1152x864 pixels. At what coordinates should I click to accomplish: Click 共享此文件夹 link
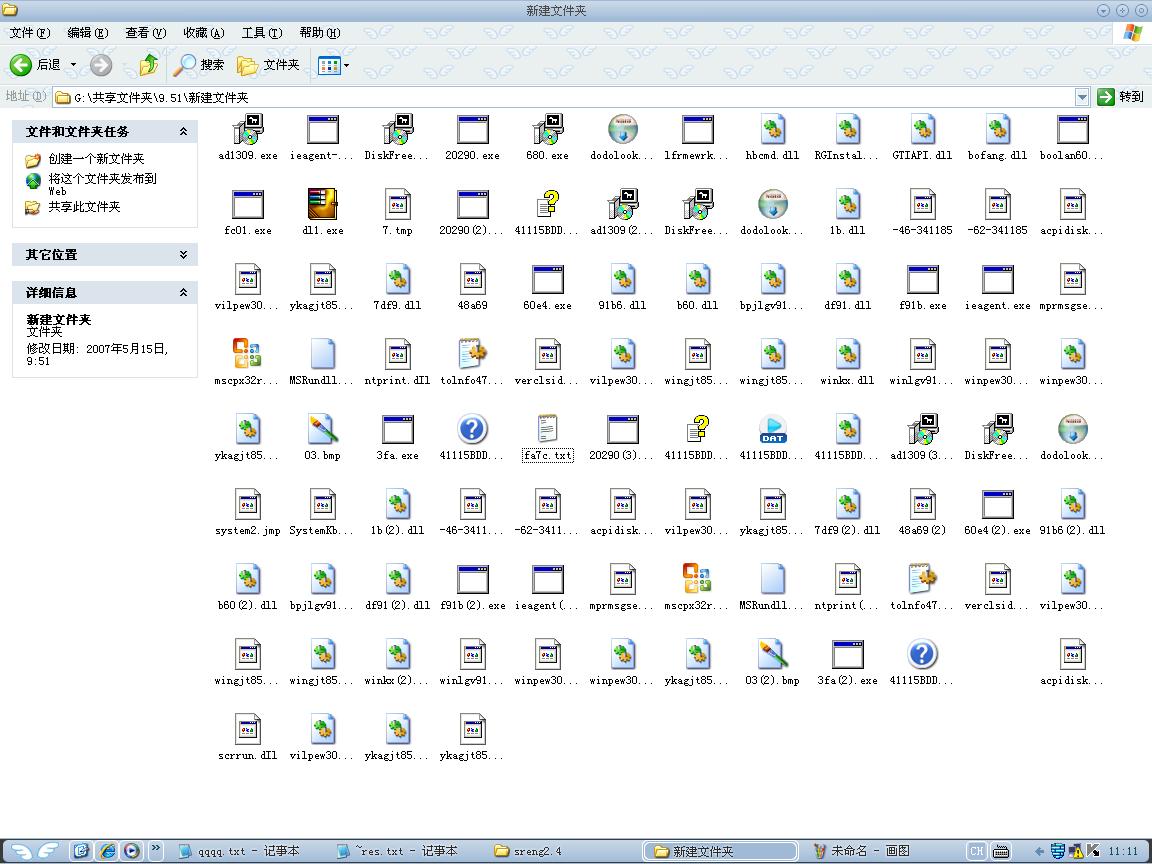pos(84,207)
